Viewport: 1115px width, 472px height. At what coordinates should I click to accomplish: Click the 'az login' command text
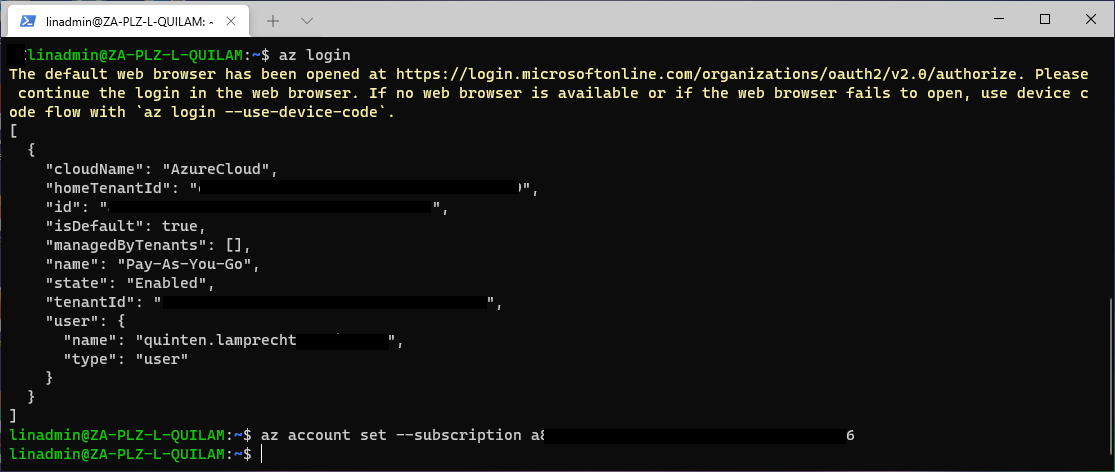pyautogui.click(x=315, y=55)
